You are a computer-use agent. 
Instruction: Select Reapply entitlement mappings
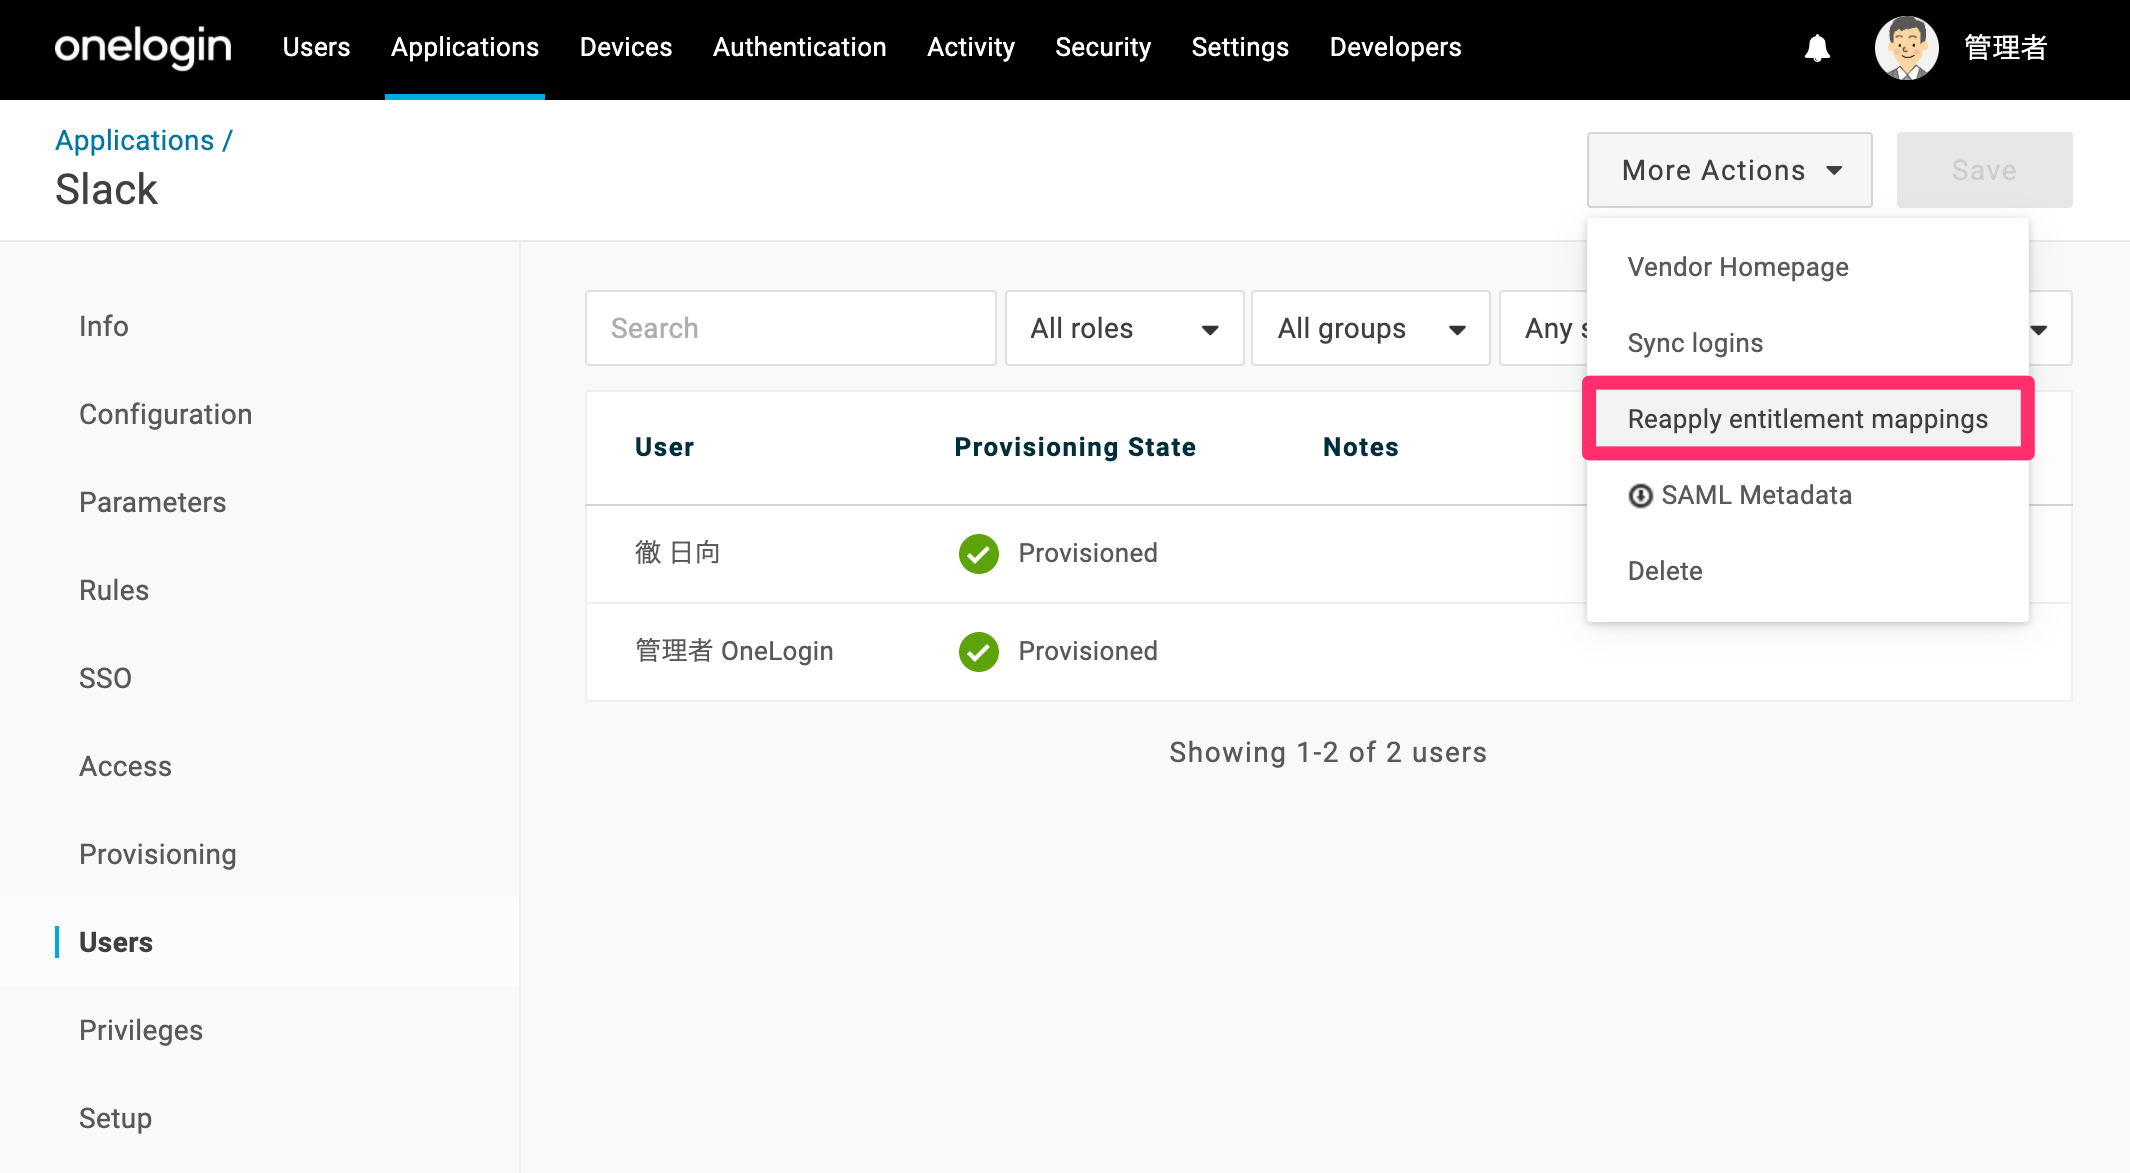point(1808,419)
